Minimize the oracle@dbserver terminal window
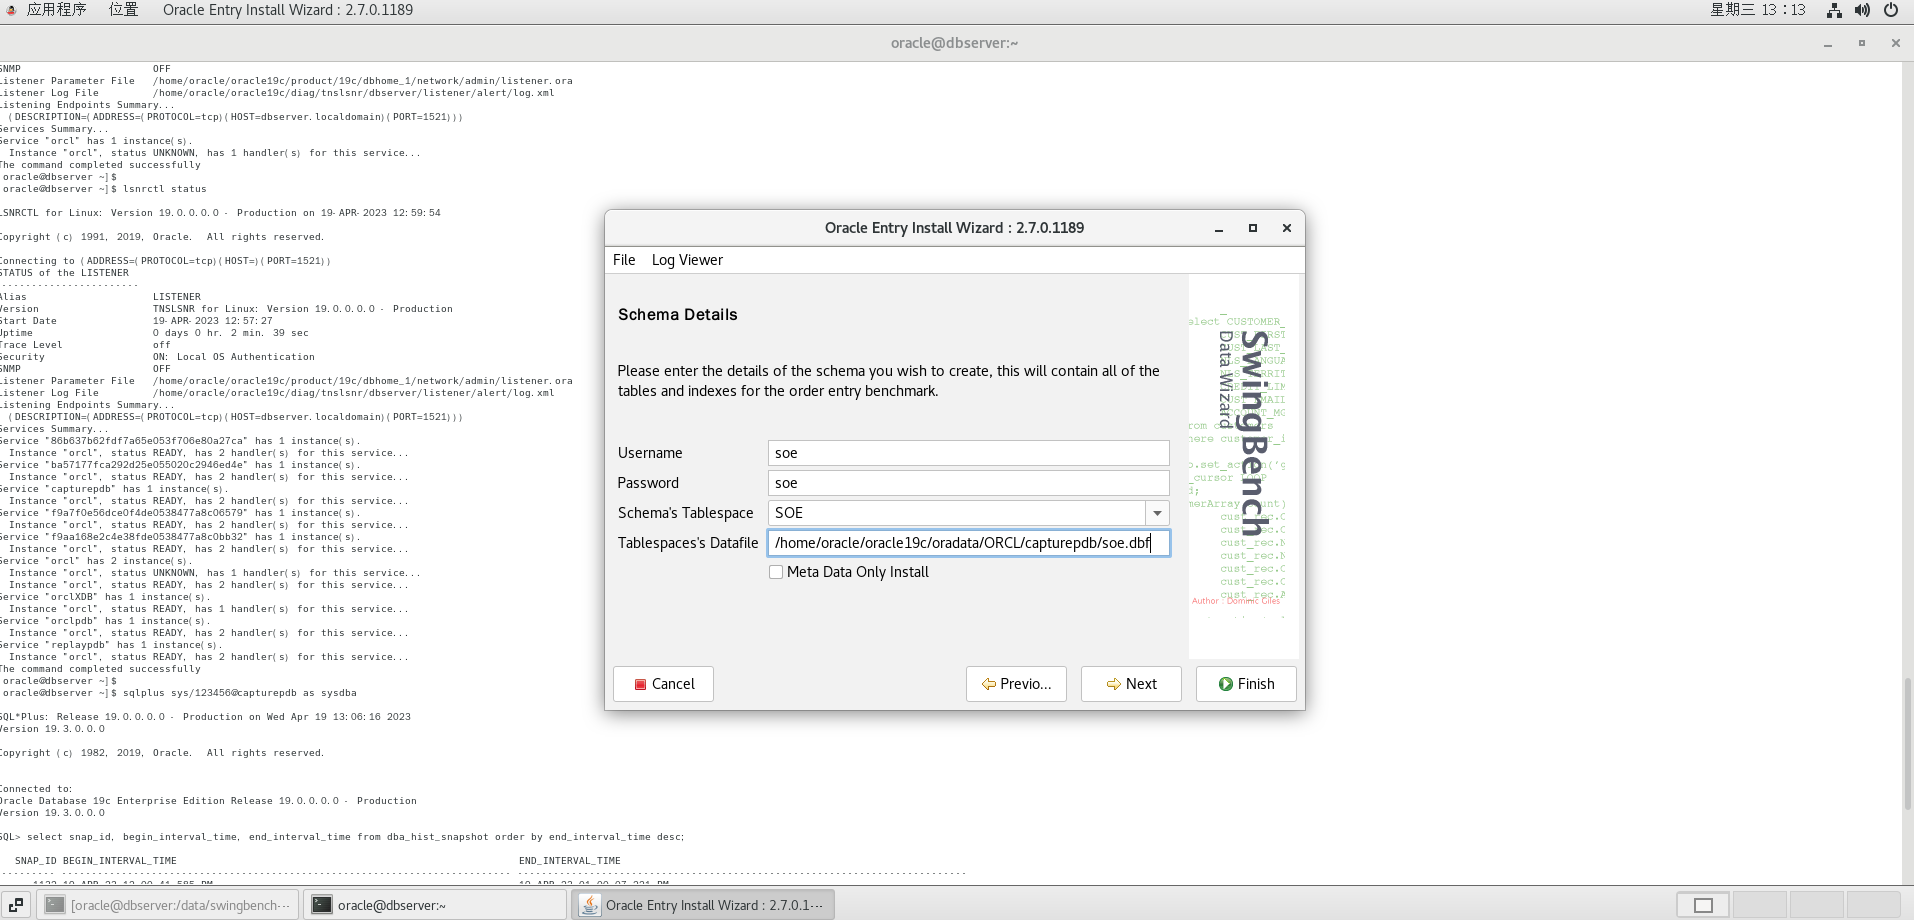 (1828, 44)
